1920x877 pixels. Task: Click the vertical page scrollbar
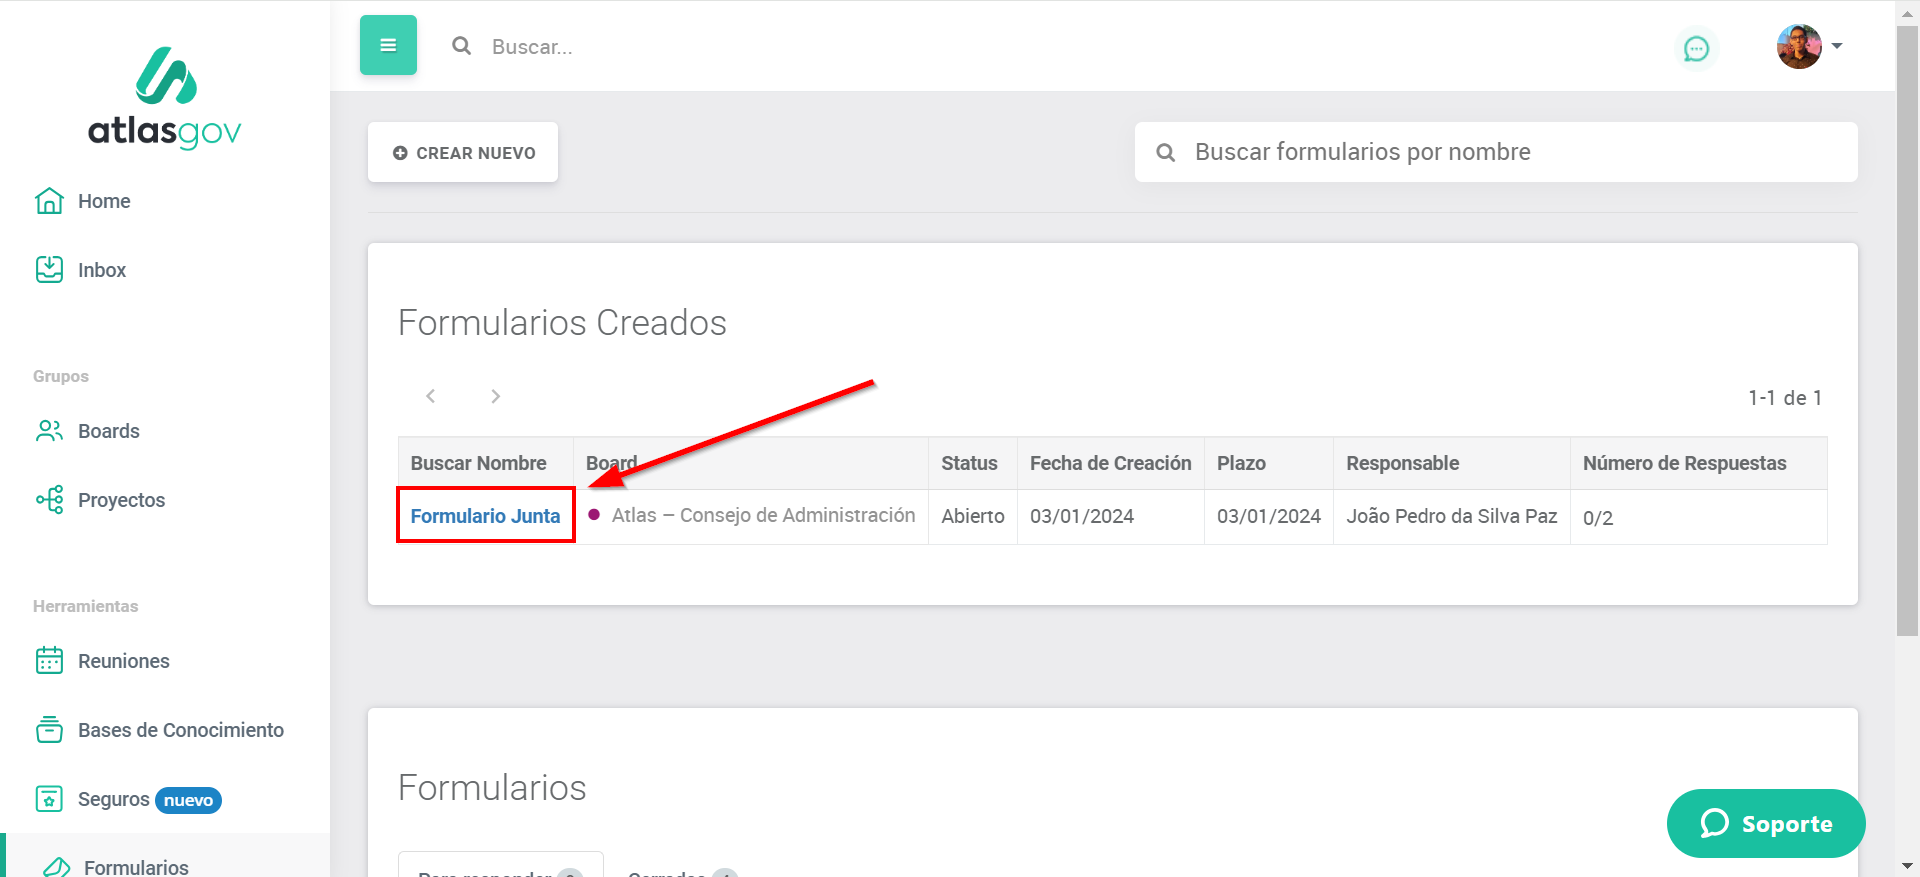(x=1907, y=330)
